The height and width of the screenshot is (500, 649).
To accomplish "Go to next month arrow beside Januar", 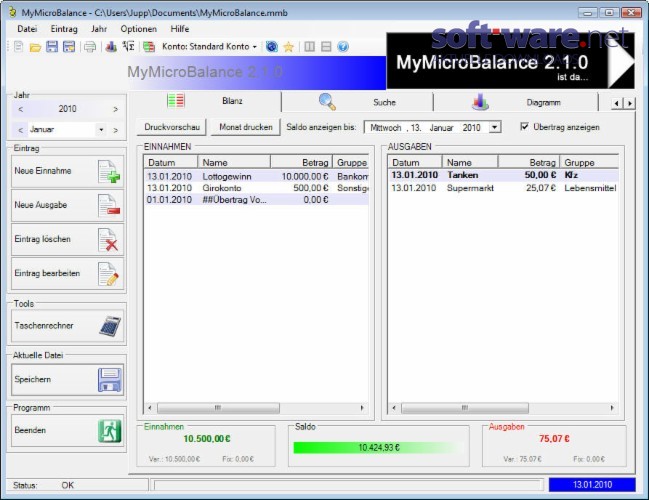I will pos(115,130).
